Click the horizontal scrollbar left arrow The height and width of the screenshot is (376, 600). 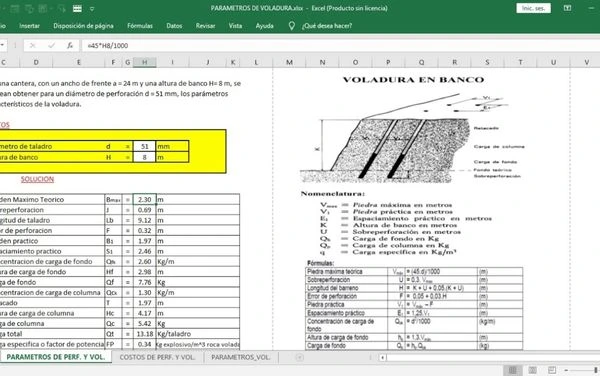click(382, 357)
